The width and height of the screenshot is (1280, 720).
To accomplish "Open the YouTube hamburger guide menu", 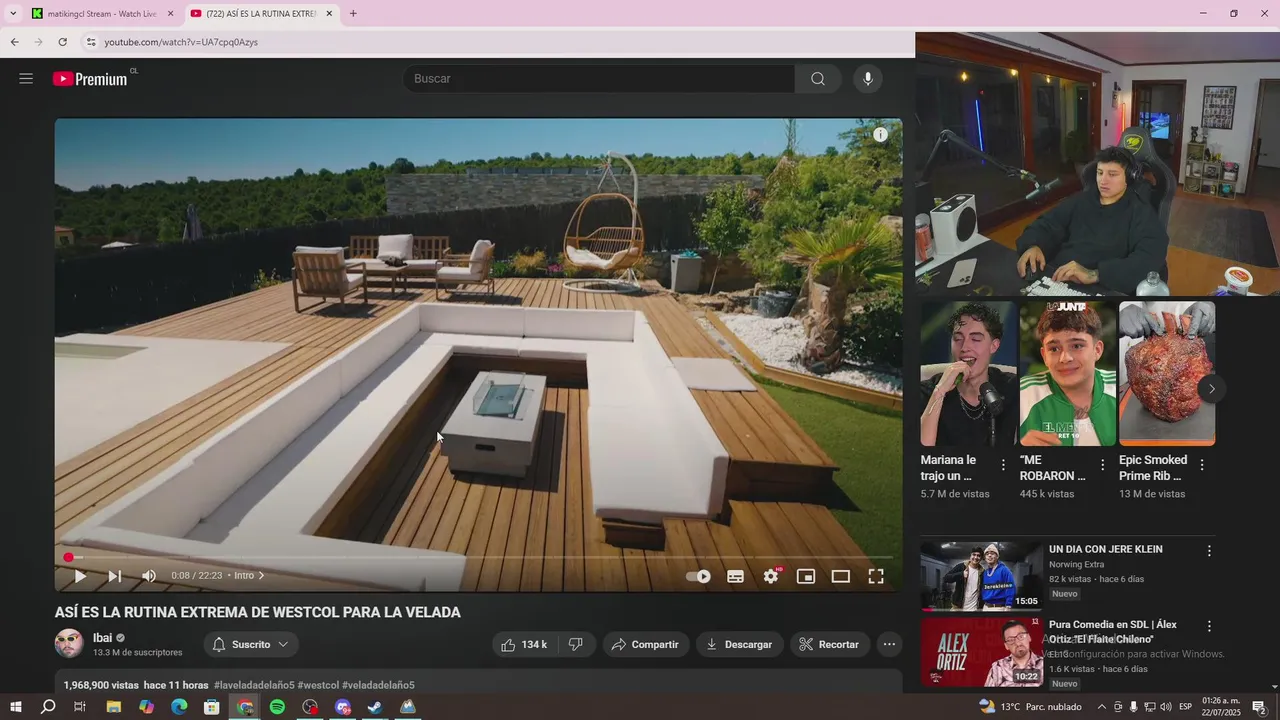I will click(x=26, y=79).
